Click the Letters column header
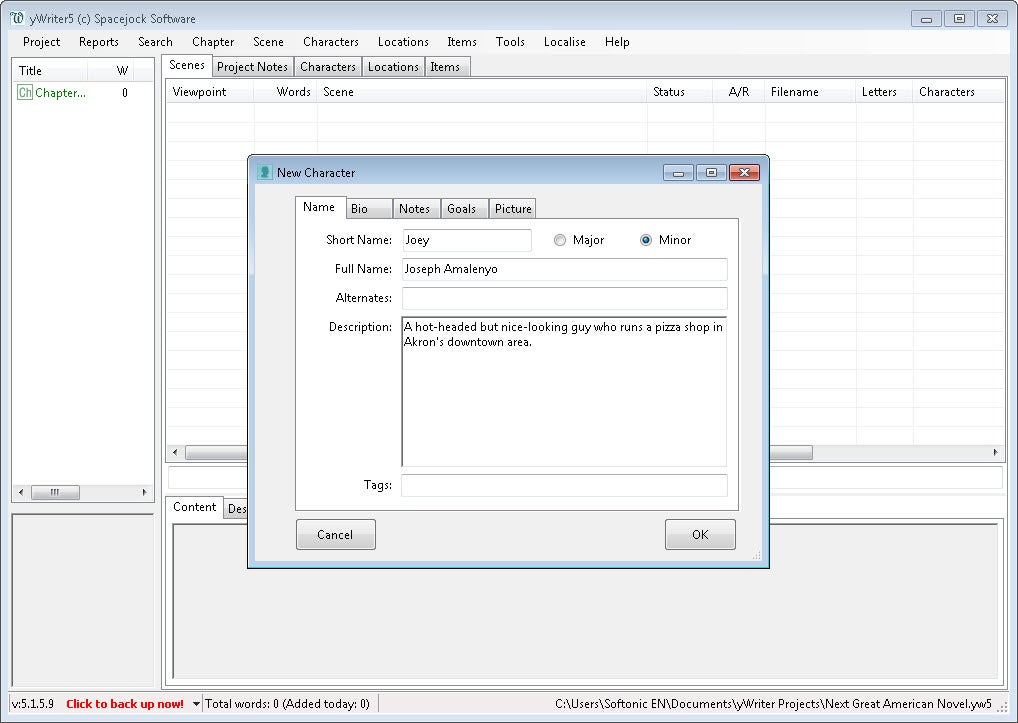Screen dimensions: 1018x723 [x=884, y=92]
